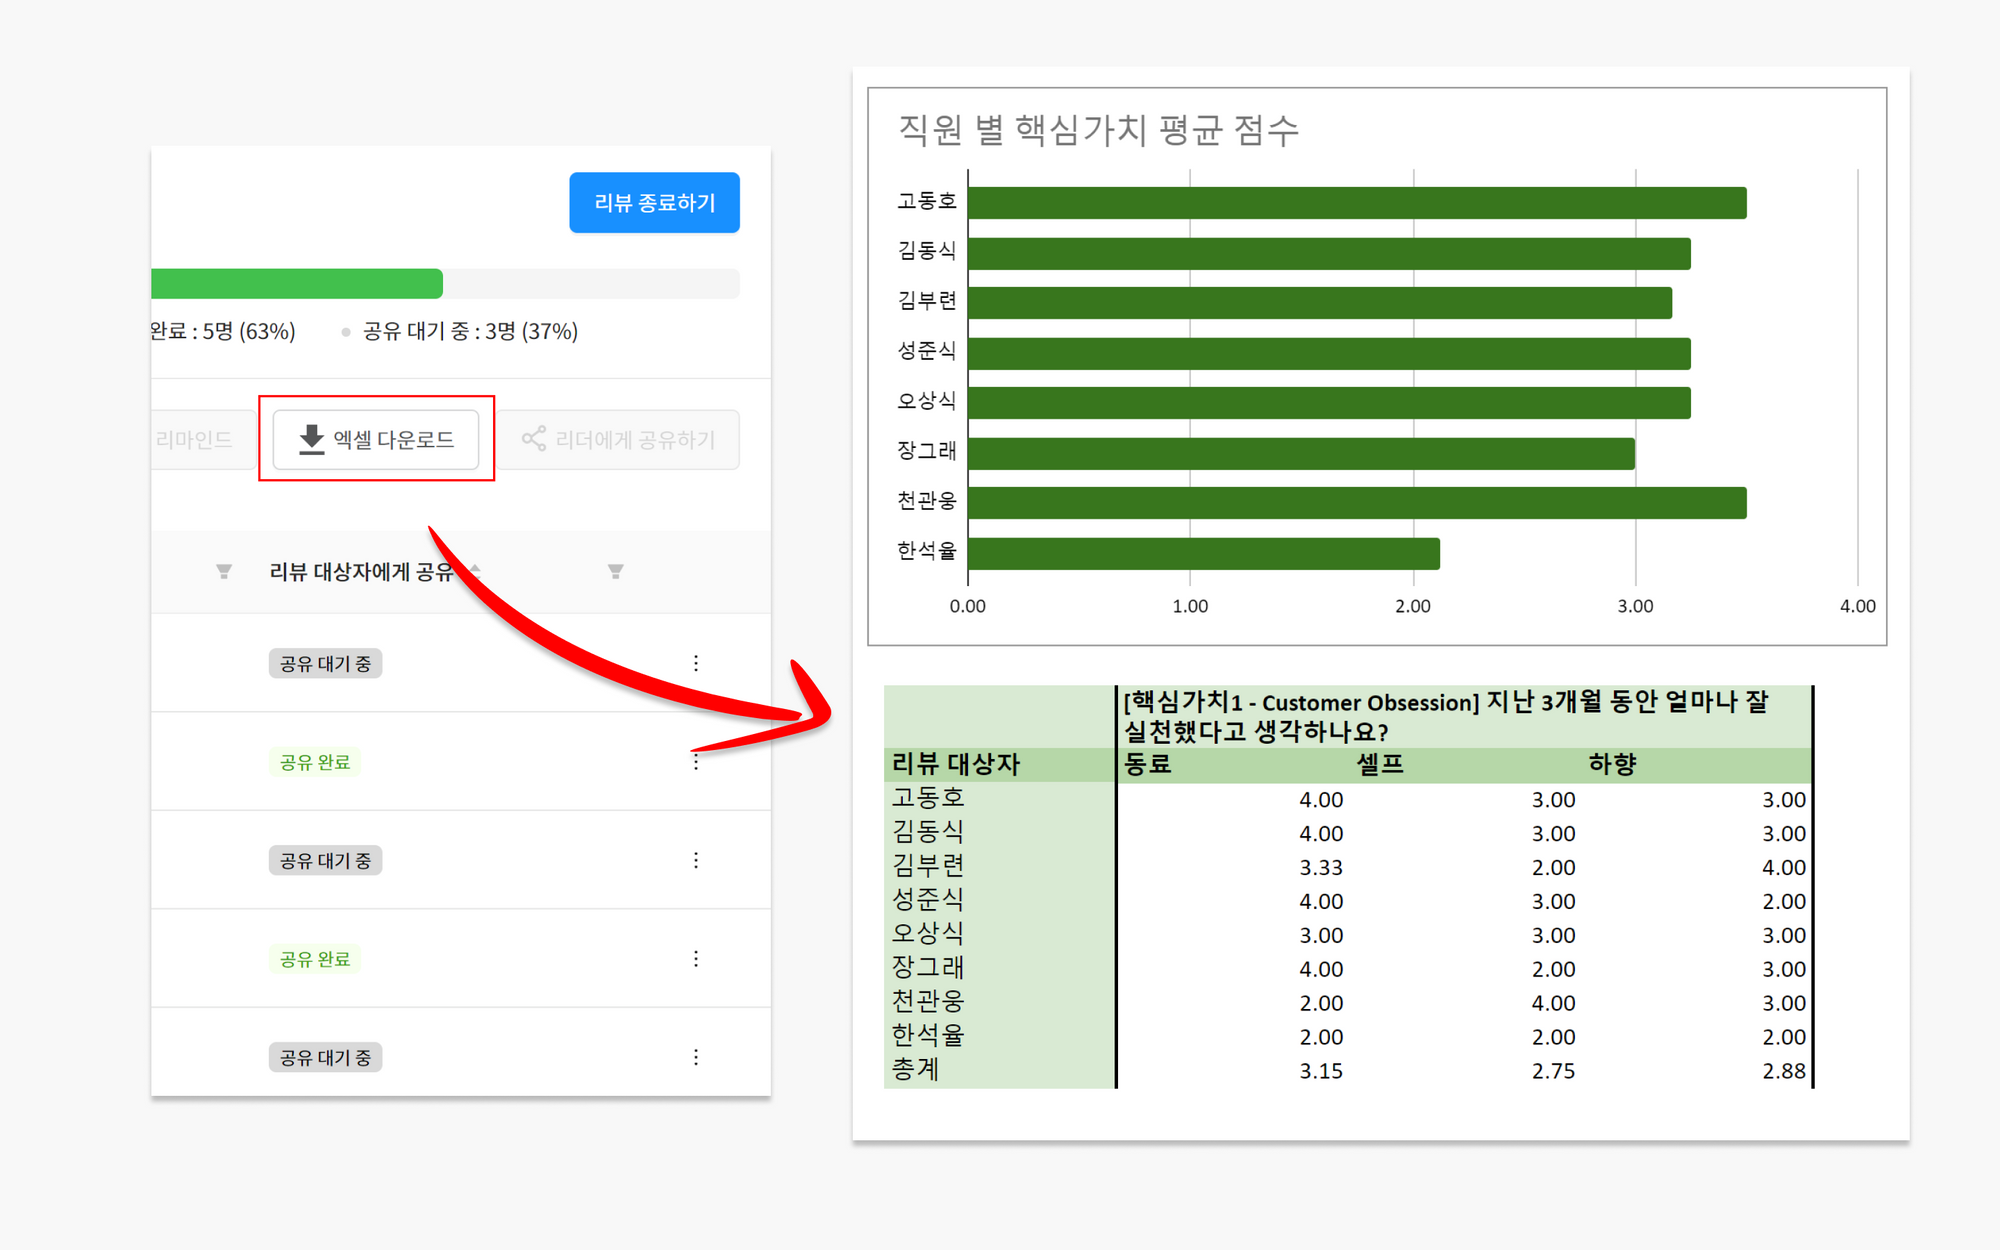This screenshot has height=1250, width=2000.
Task: Expand options for the middle 공유 대기 중 entry
Action: pyautogui.click(x=695, y=860)
